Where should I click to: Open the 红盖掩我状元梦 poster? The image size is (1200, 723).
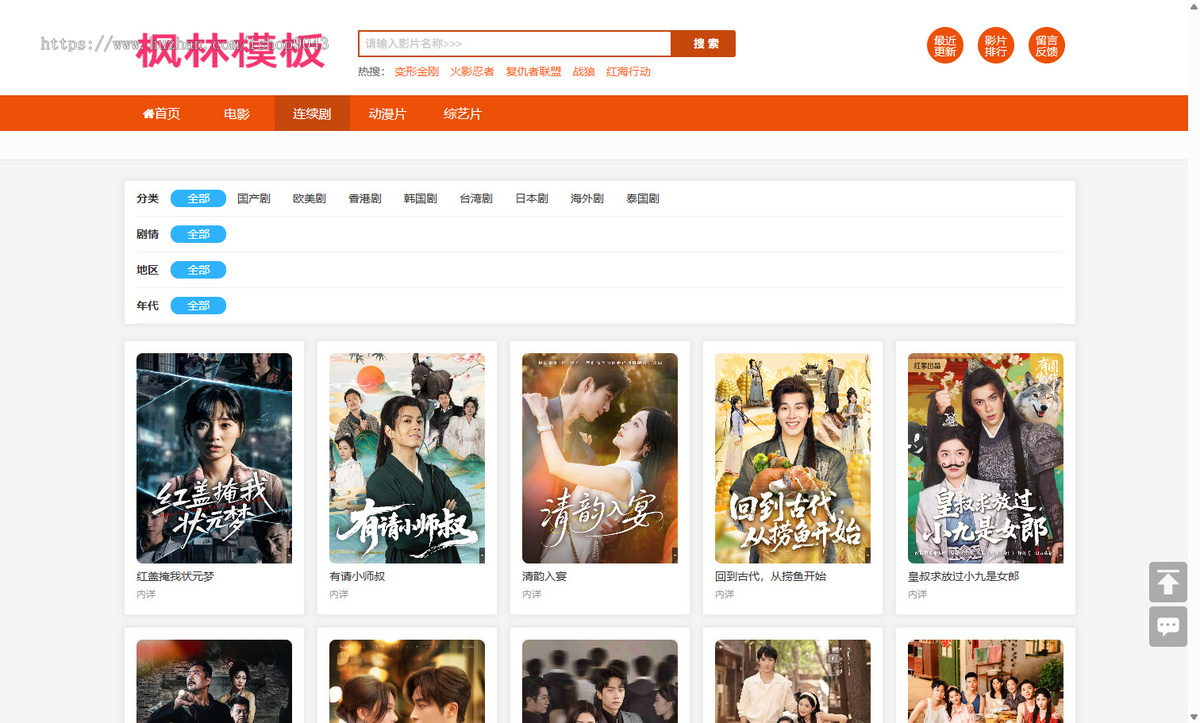(214, 458)
